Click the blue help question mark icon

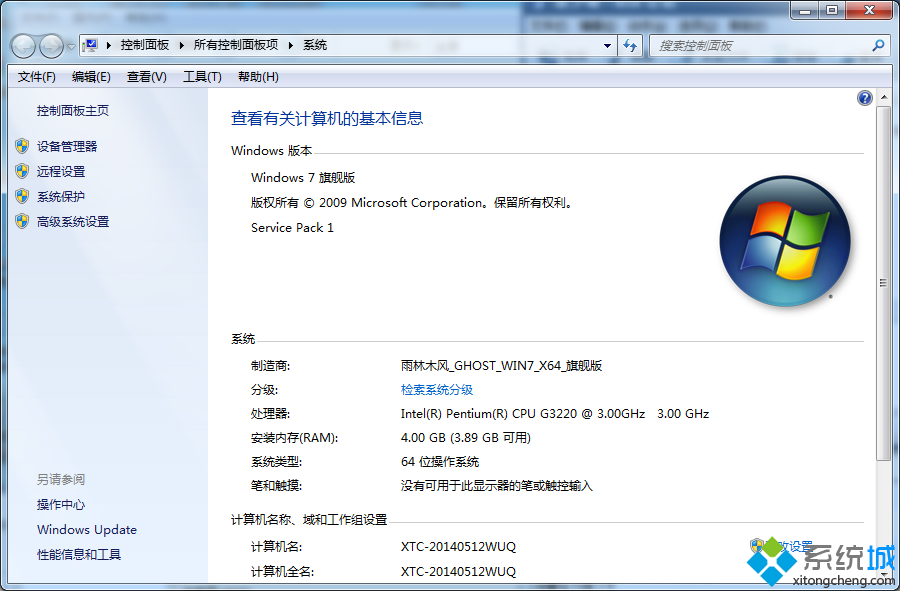coord(865,98)
